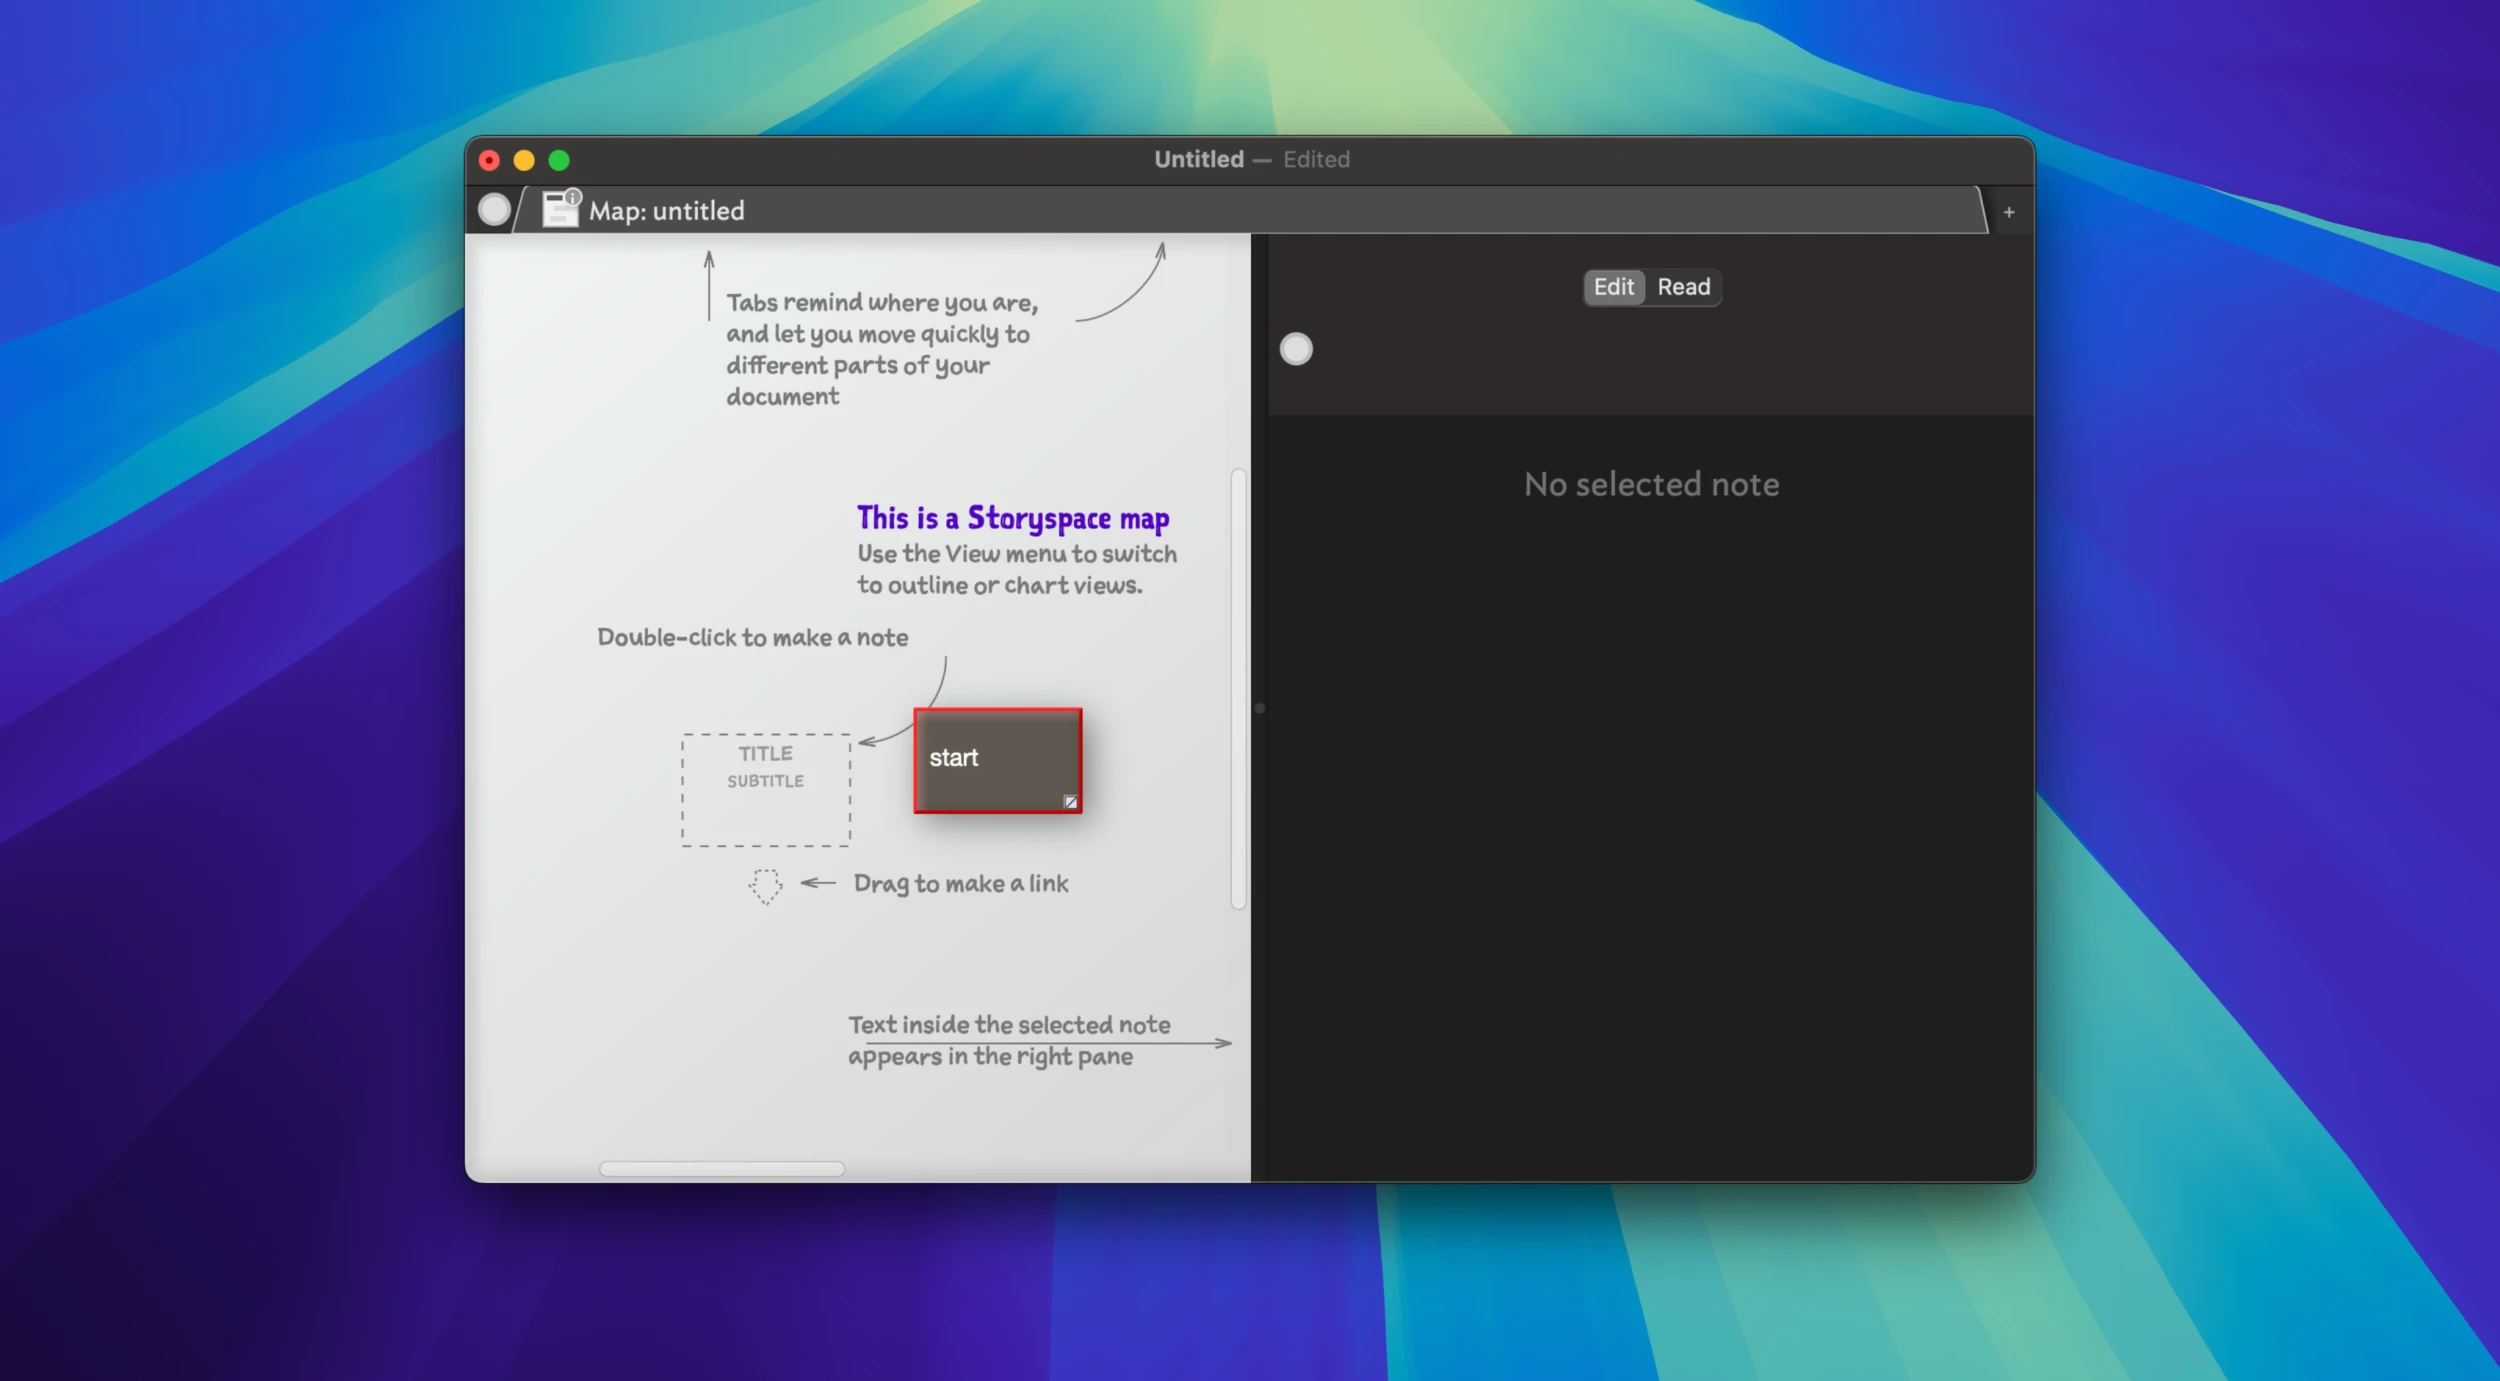This screenshot has width=2500, height=1381.
Task: Enter full screen with the green button
Action: (x=559, y=160)
